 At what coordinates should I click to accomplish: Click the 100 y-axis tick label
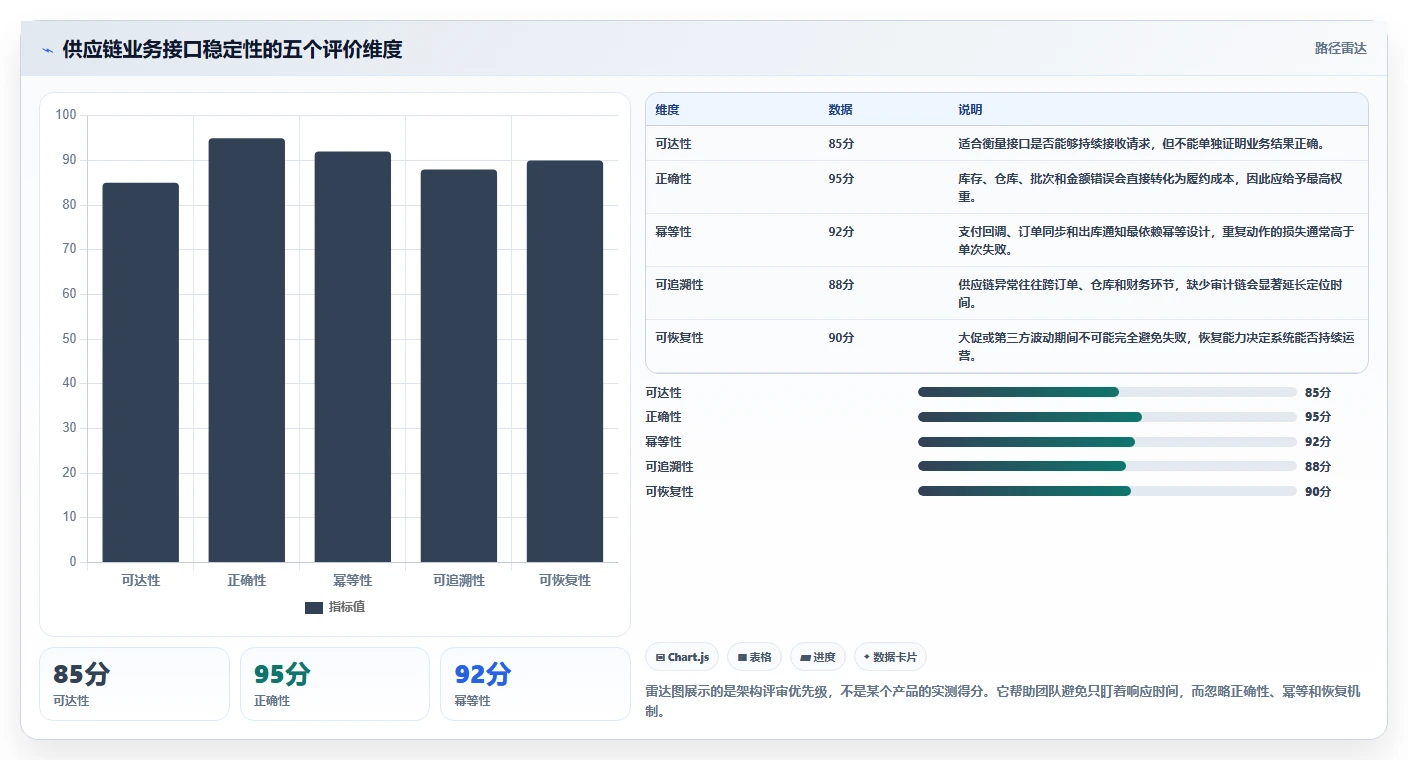pyautogui.click(x=66, y=115)
